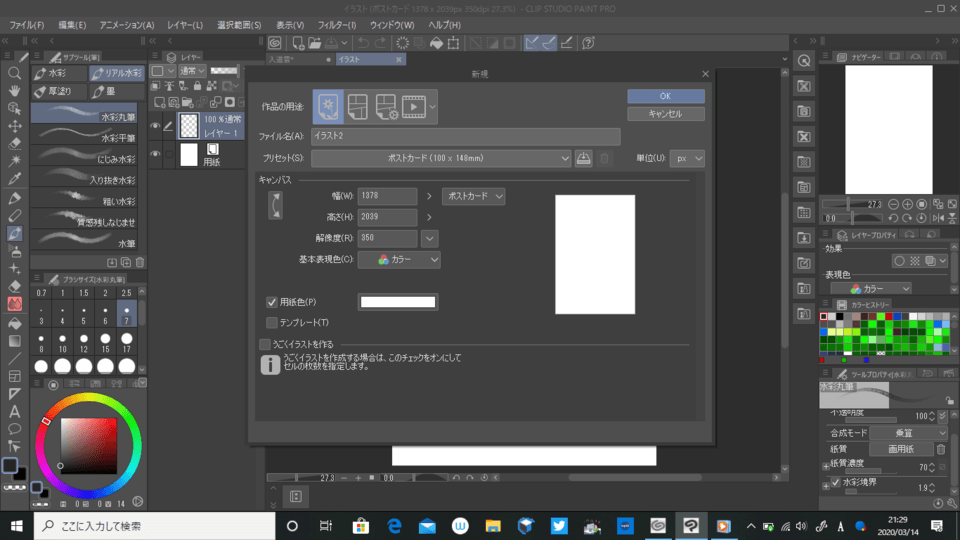Open the blend mode dropdown in tool property
960x540 pixels.
909,433
